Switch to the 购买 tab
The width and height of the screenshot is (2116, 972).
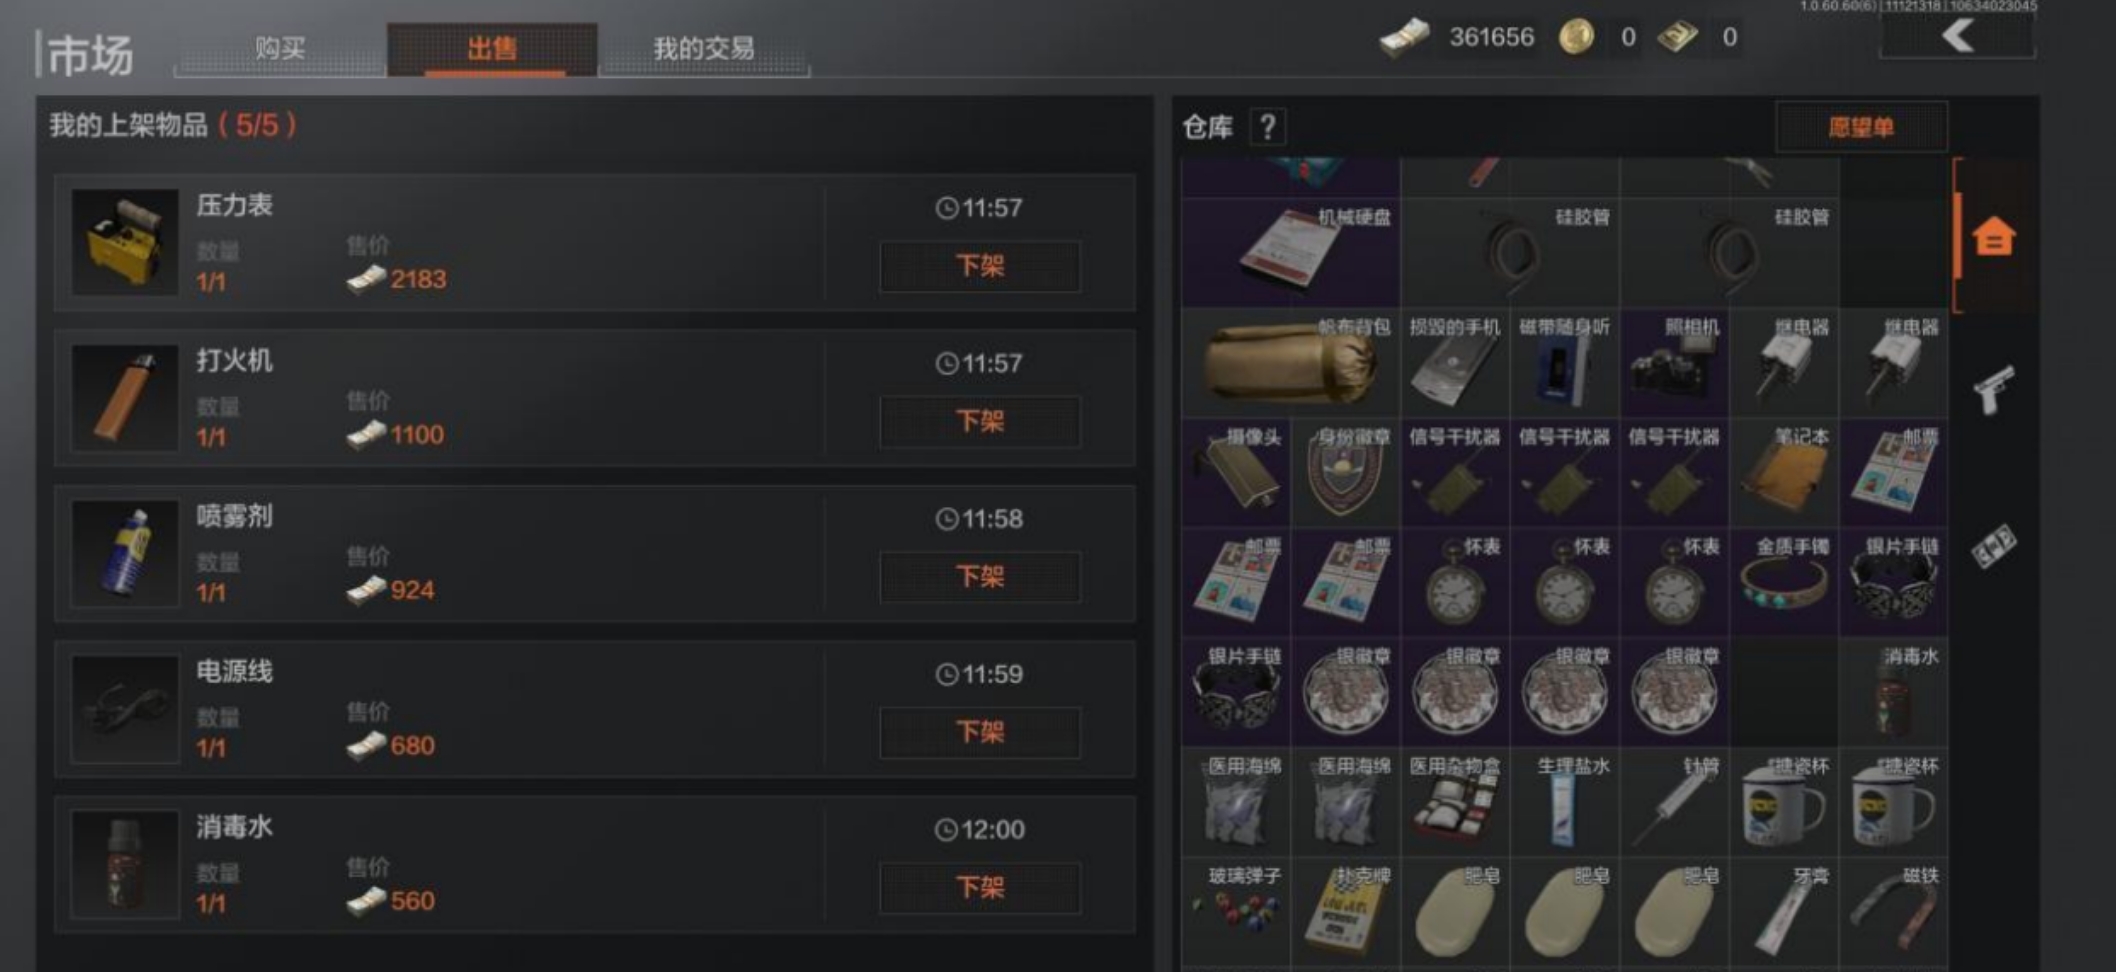click(x=280, y=48)
